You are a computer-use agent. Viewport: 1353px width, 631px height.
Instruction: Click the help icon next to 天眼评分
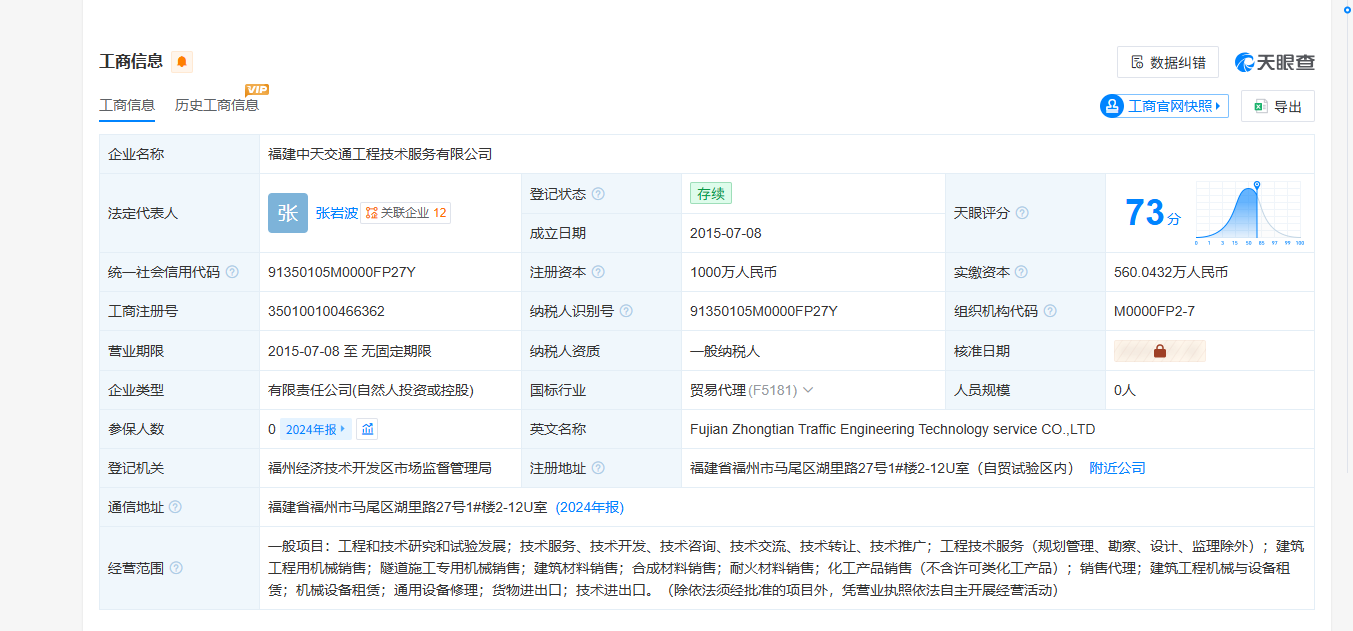1022,213
